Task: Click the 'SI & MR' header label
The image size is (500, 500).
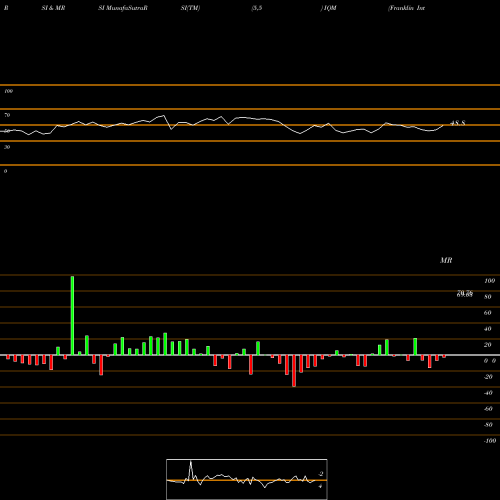Action: click(53, 8)
